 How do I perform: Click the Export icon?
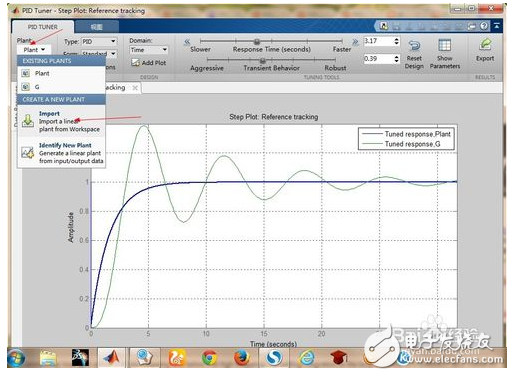pyautogui.click(x=485, y=45)
